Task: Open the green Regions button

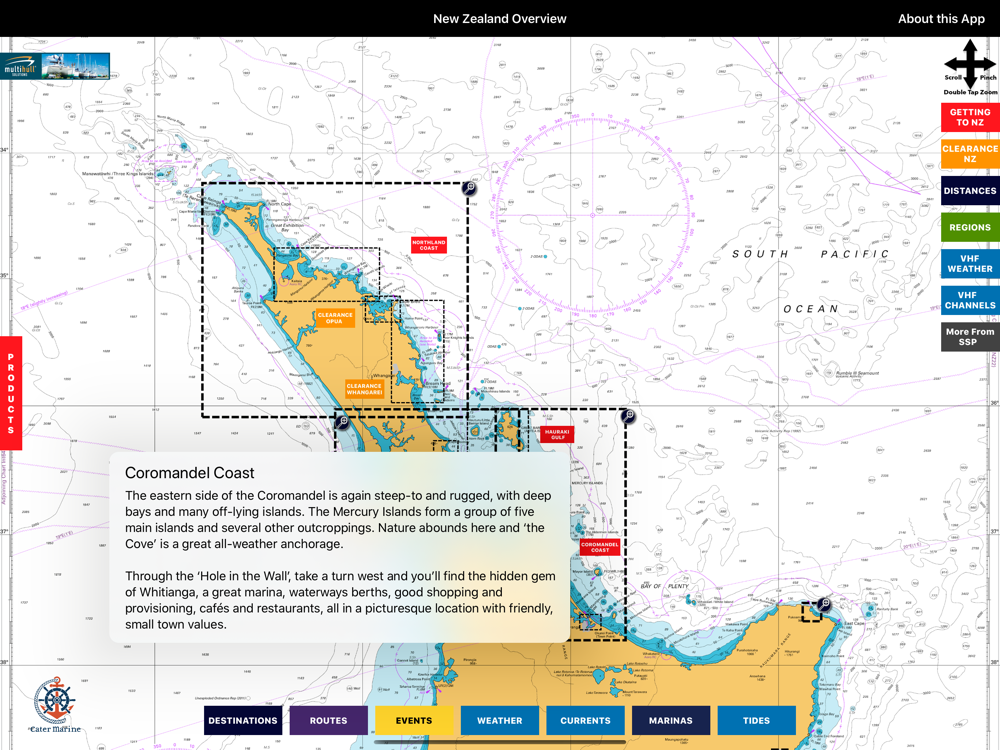Action: click(x=970, y=227)
